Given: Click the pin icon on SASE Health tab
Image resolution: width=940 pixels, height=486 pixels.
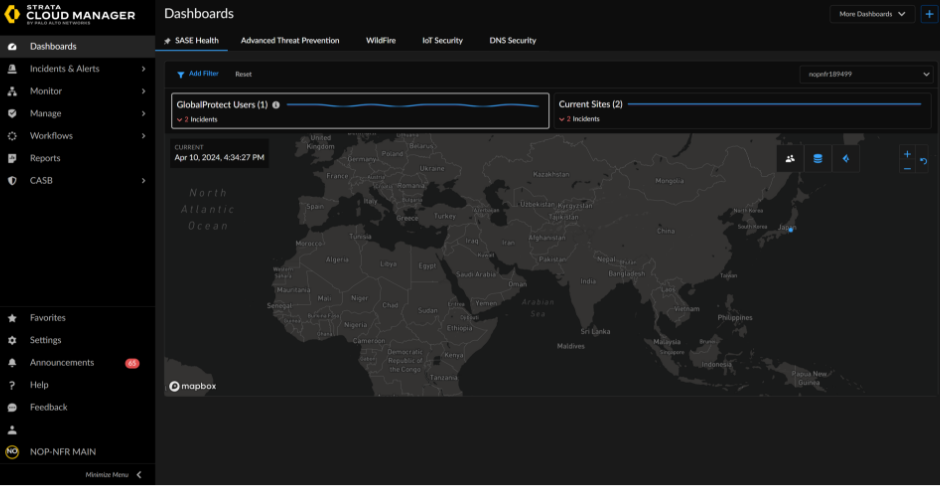Looking at the screenshot, I should pos(167,41).
